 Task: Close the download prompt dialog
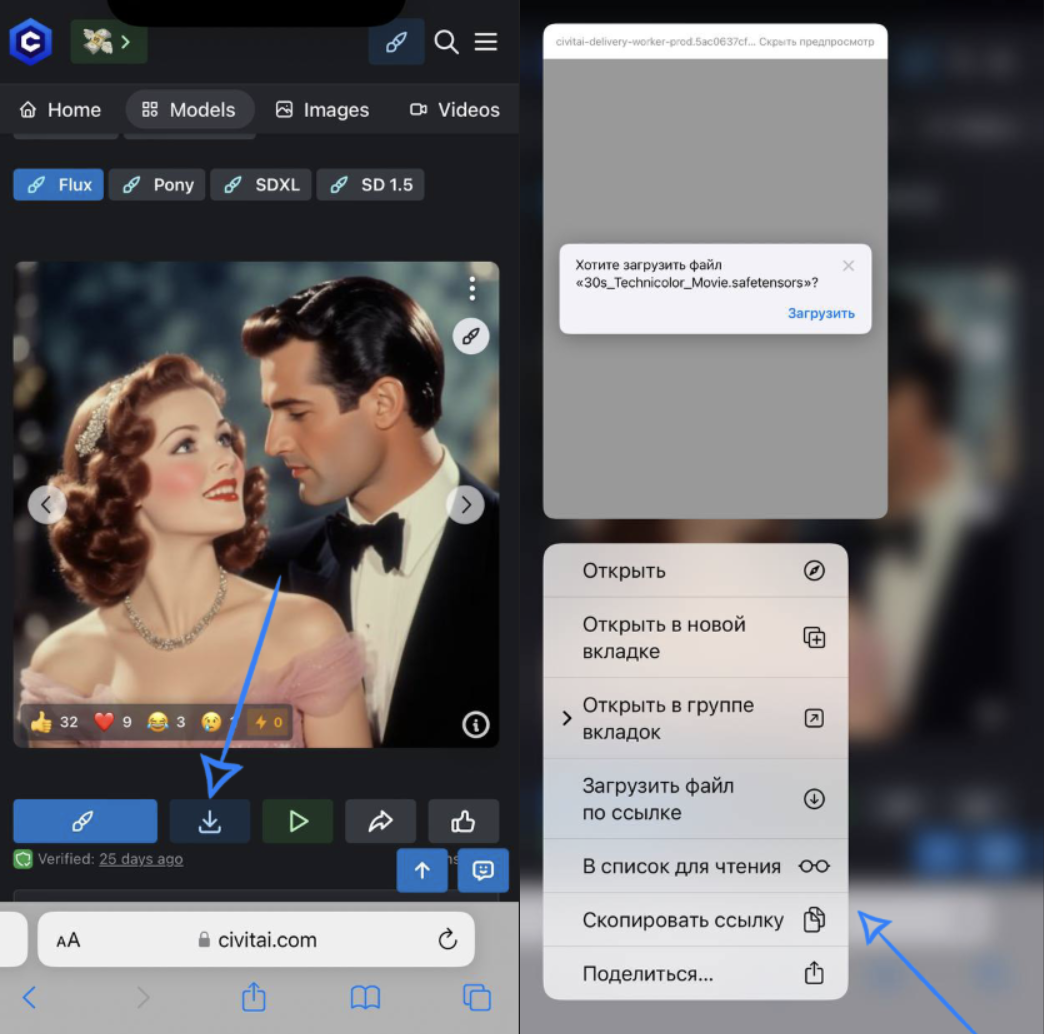(x=848, y=266)
